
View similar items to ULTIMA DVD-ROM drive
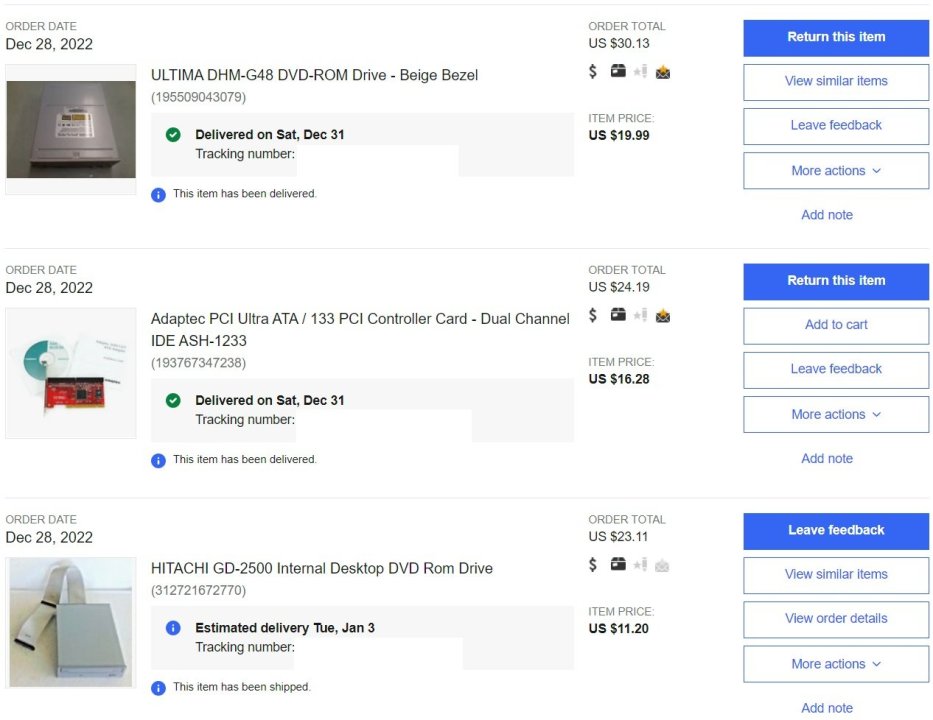coord(836,81)
